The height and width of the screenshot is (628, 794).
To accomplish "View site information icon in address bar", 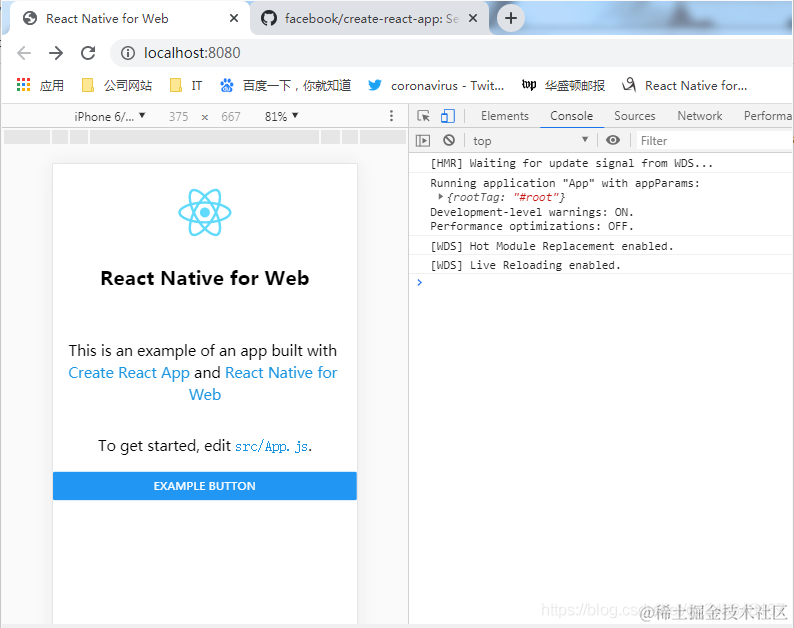I will point(128,53).
